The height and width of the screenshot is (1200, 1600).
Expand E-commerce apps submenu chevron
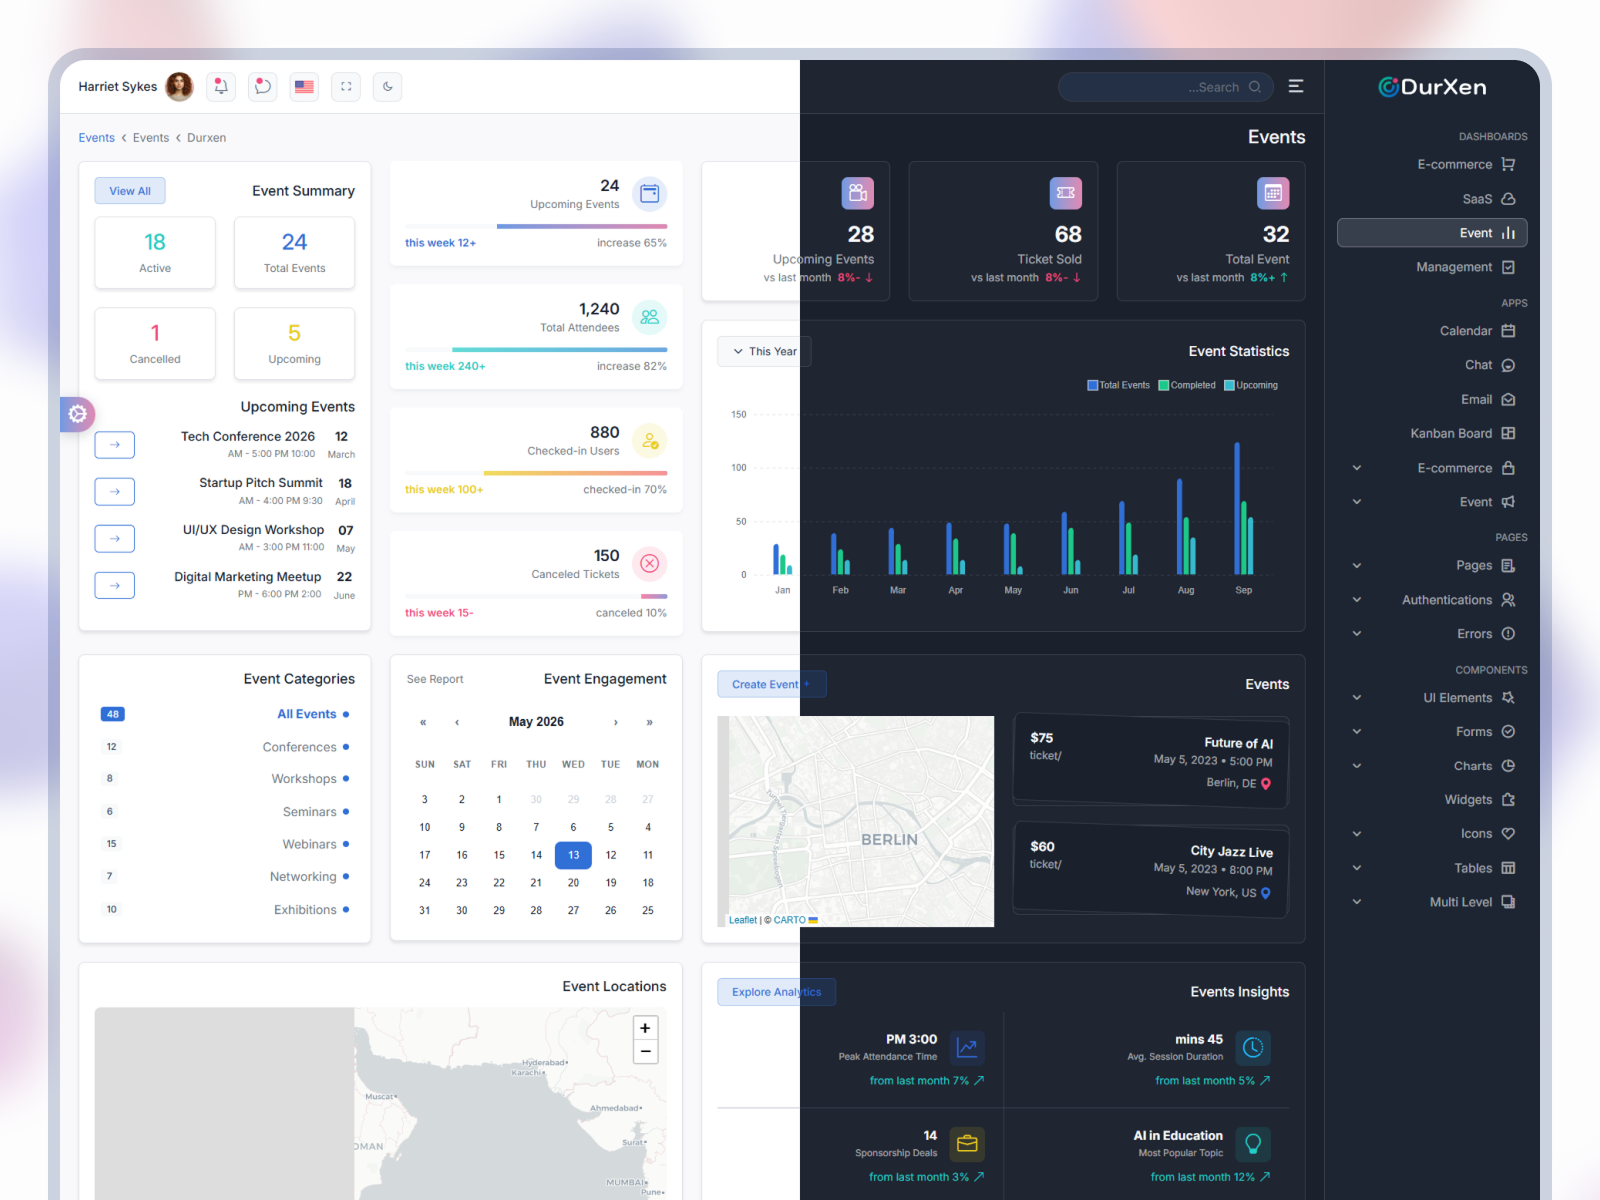1357,468
